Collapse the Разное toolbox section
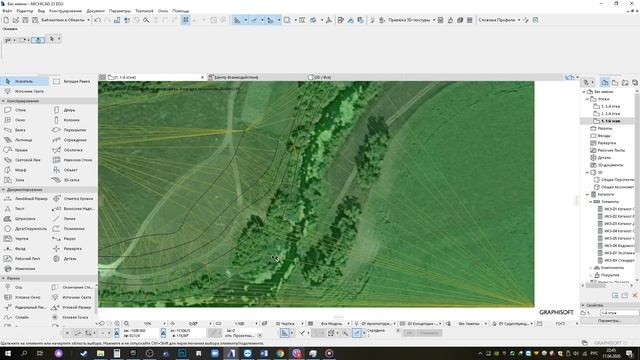Image resolution: width=640 pixels, height=360 pixels. (3, 278)
